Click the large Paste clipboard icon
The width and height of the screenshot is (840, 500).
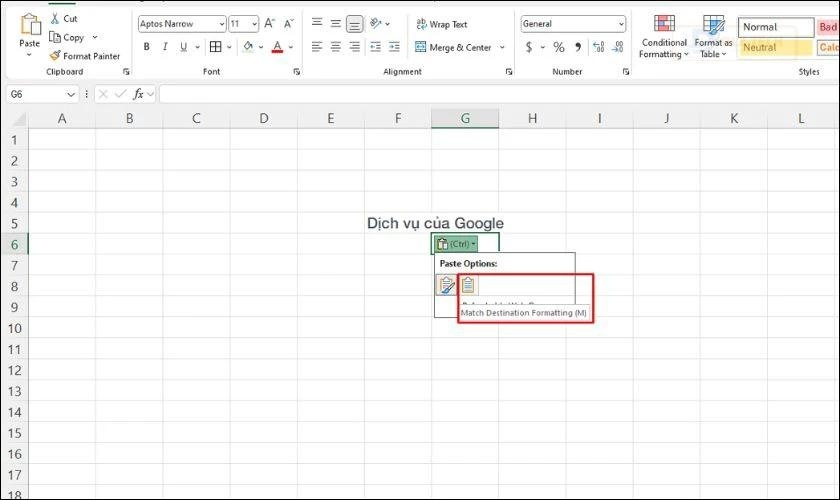coord(30,25)
